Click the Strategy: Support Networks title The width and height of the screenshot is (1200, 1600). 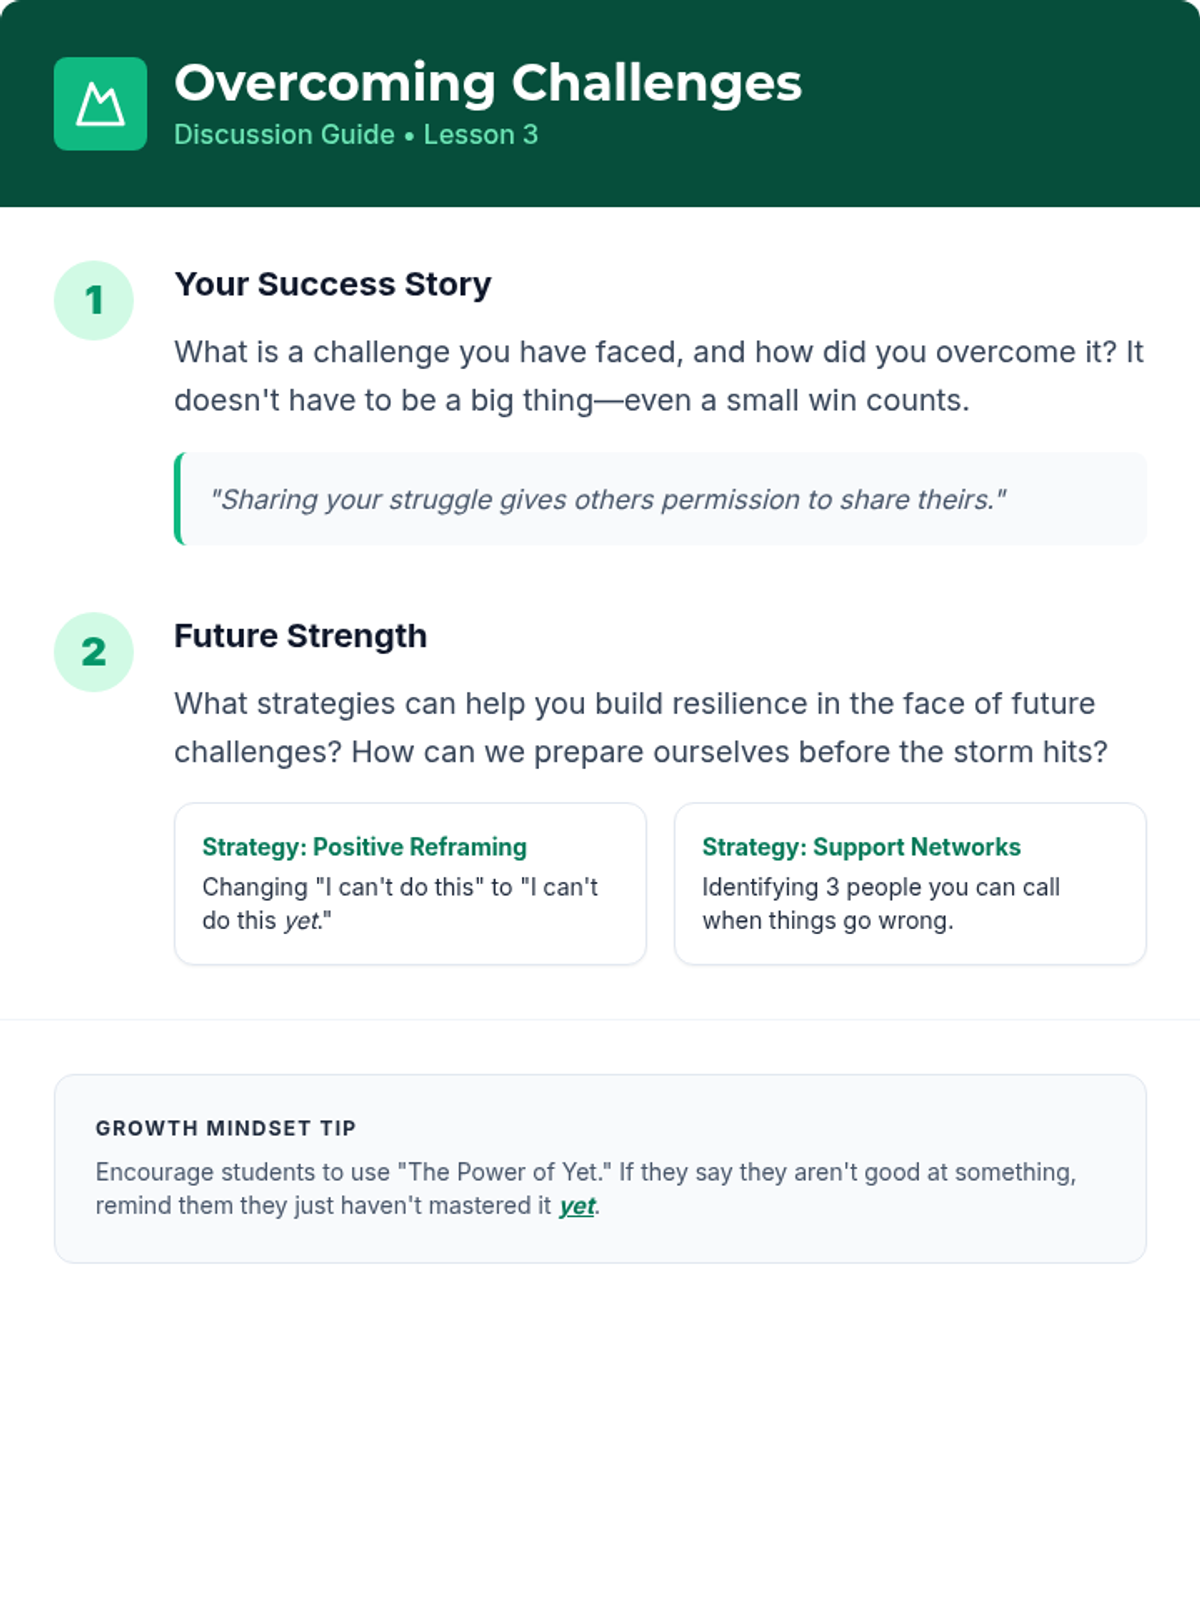click(x=861, y=847)
